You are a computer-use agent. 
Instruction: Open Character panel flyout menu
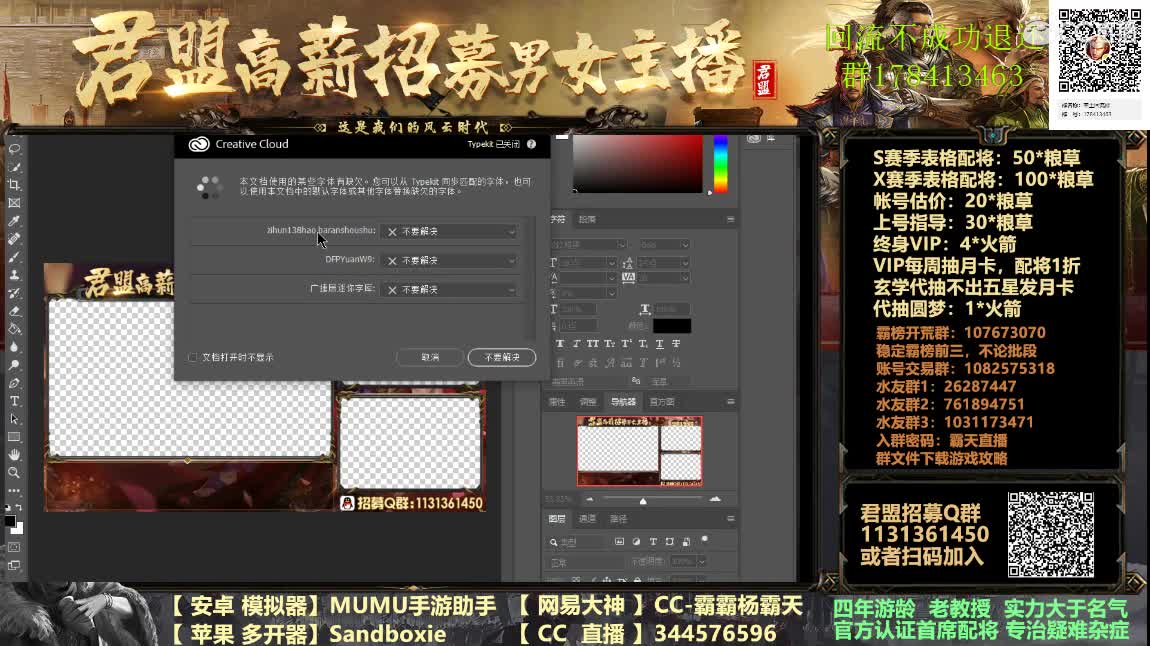coord(730,219)
